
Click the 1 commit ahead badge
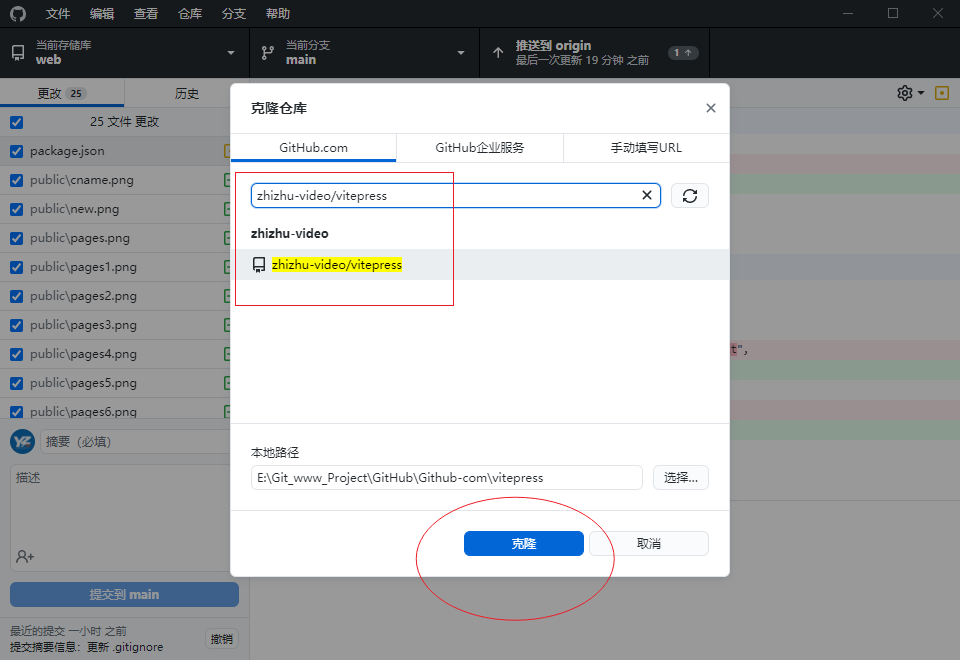pos(683,53)
